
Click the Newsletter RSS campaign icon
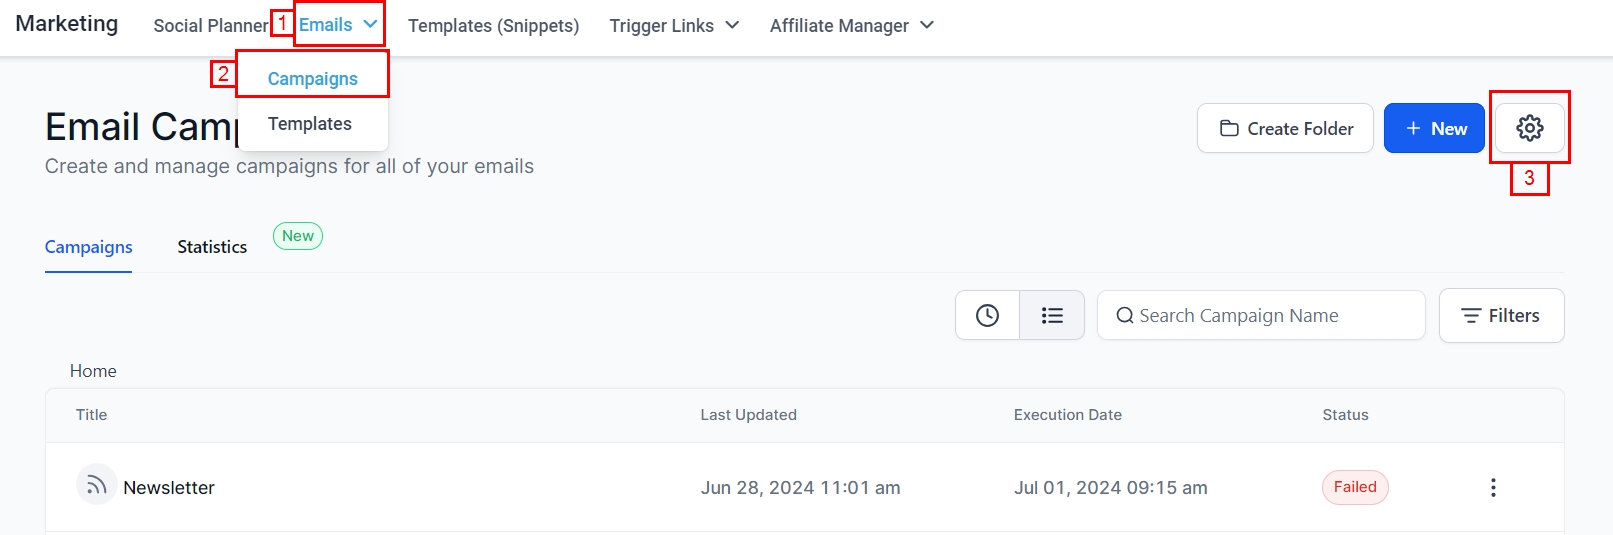point(96,486)
